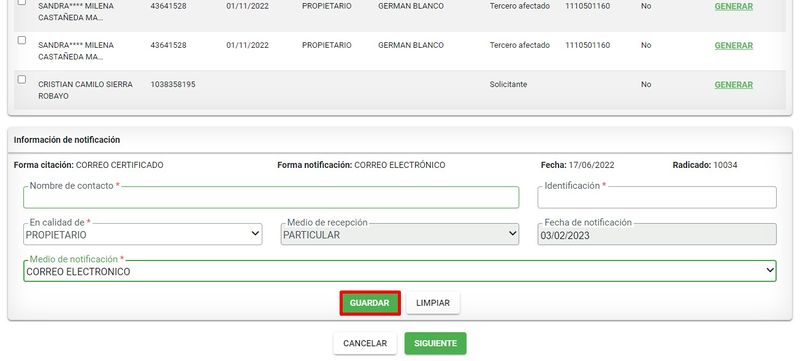Image resolution: width=800 pixels, height=361 pixels.
Task: Tick checkbox for topmost Sandra Milena row
Action: [x=21, y=2]
